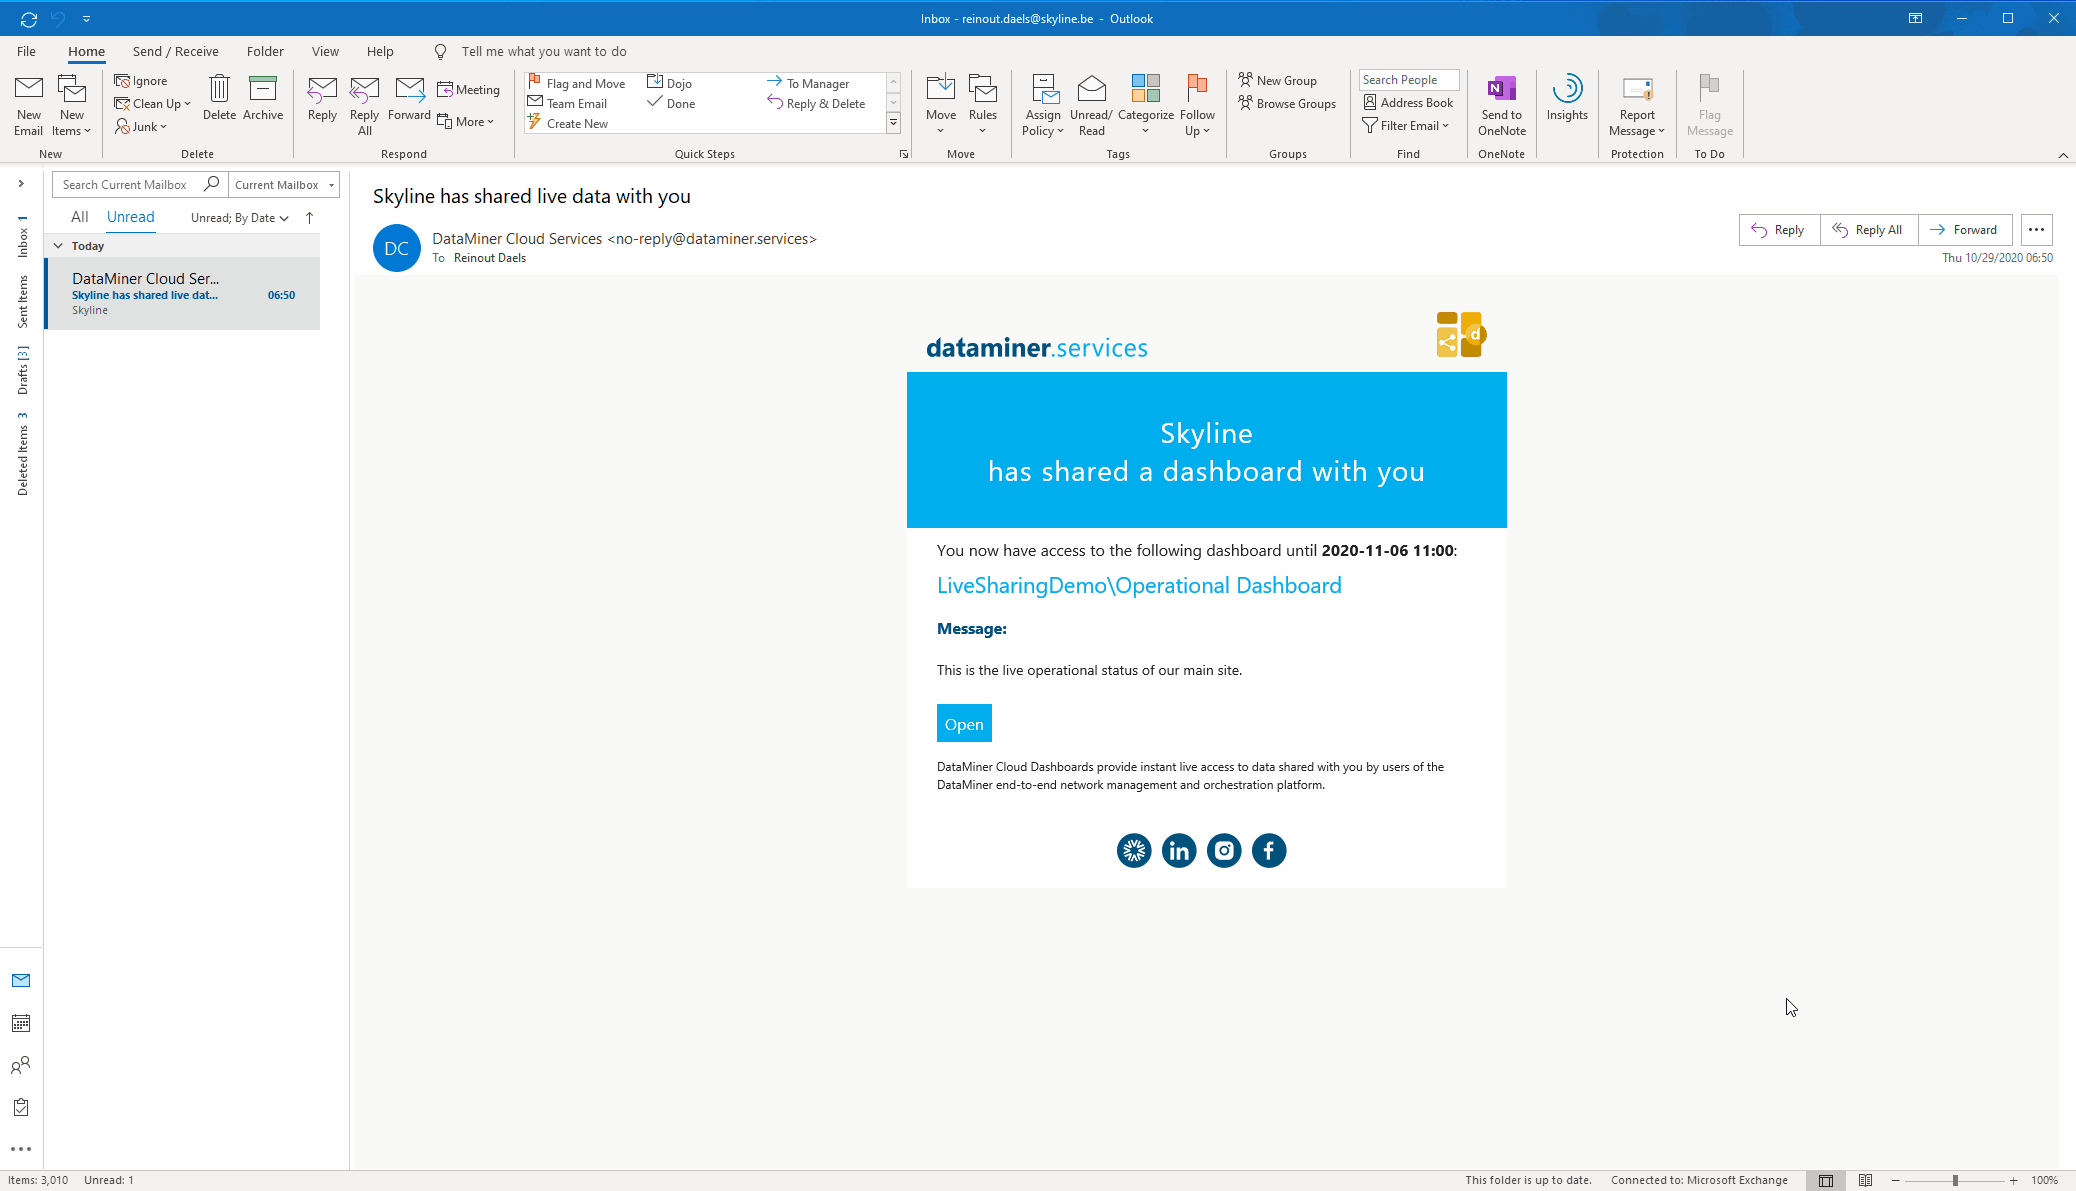The height and width of the screenshot is (1191, 2076).
Task: Open the Insights icon
Action: pyautogui.click(x=1567, y=89)
